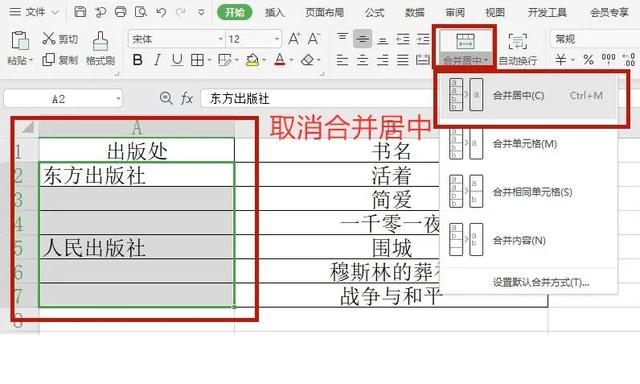640x384 pixels.
Task: Click the Print icon in quick access bar
Action: 121,12
